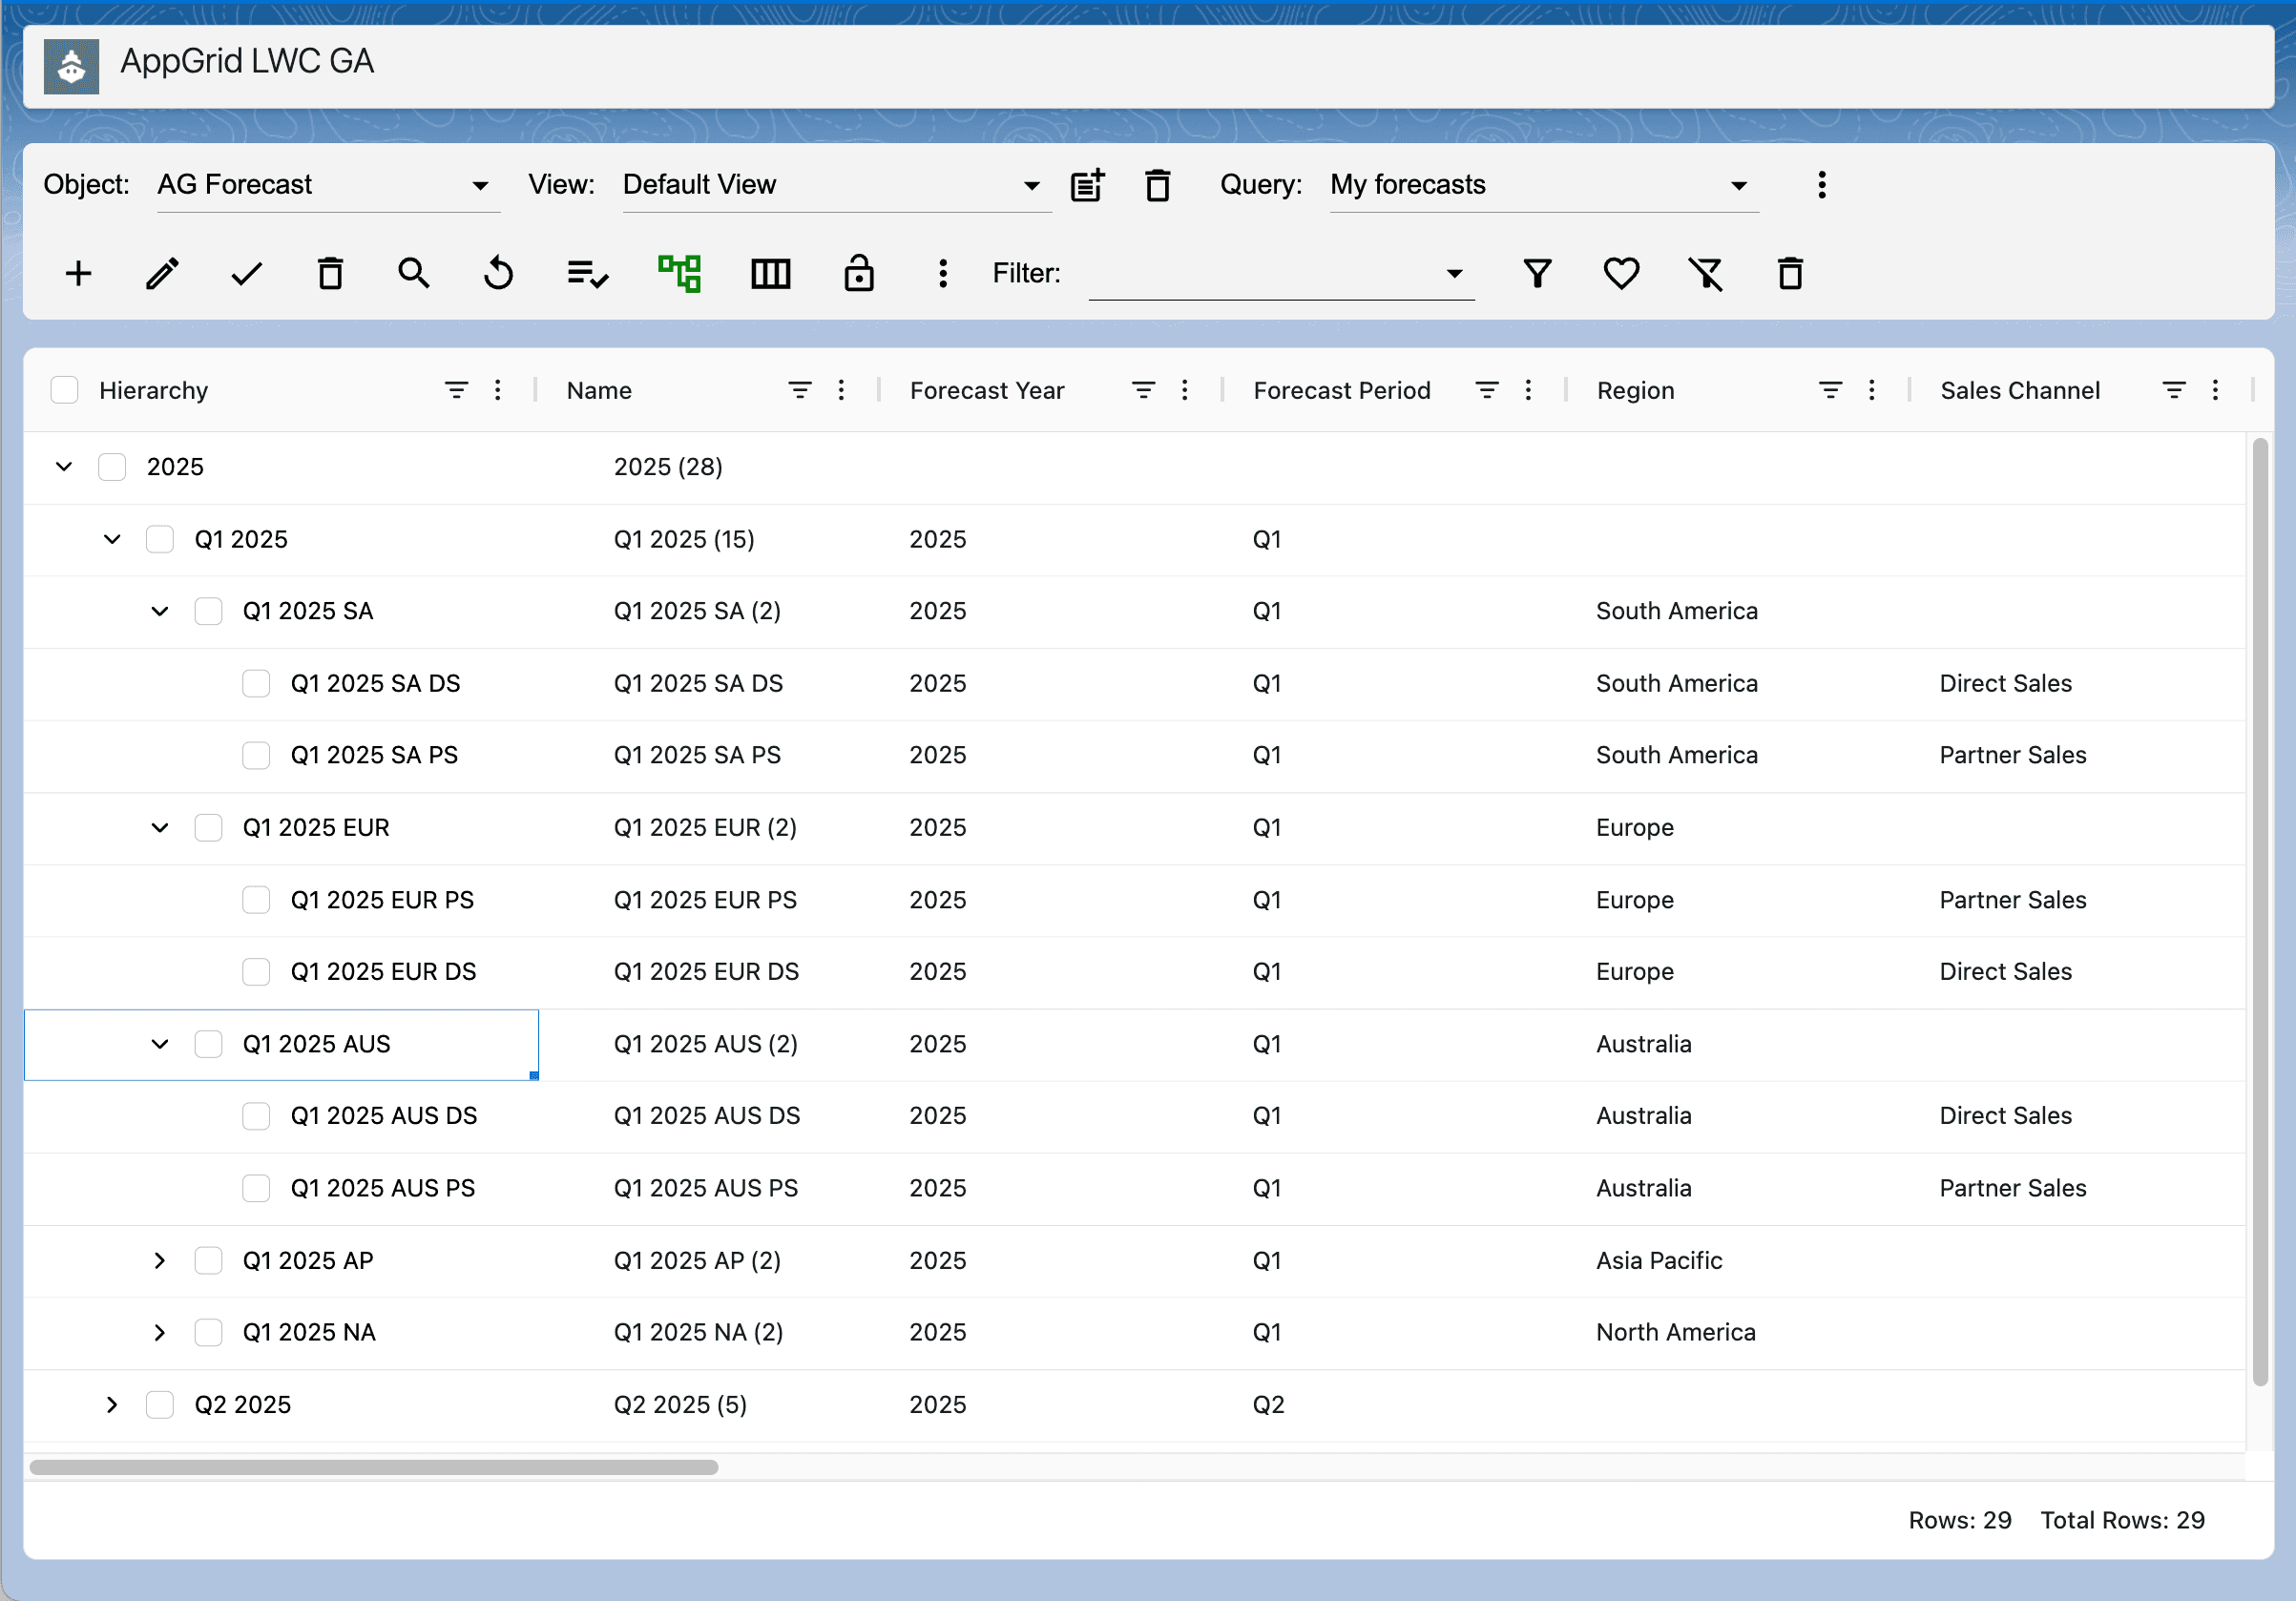
Task: Check the Q1 2025 SA DS checkbox
Action: click(x=256, y=683)
